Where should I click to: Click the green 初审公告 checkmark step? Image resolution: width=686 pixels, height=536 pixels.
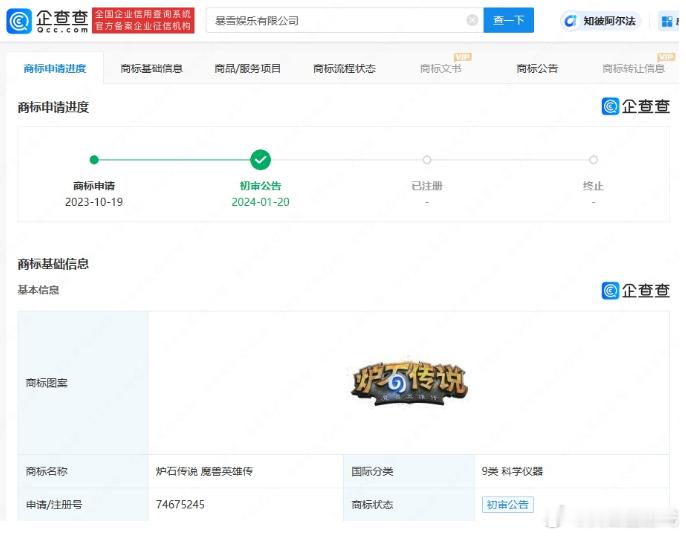pos(260,160)
